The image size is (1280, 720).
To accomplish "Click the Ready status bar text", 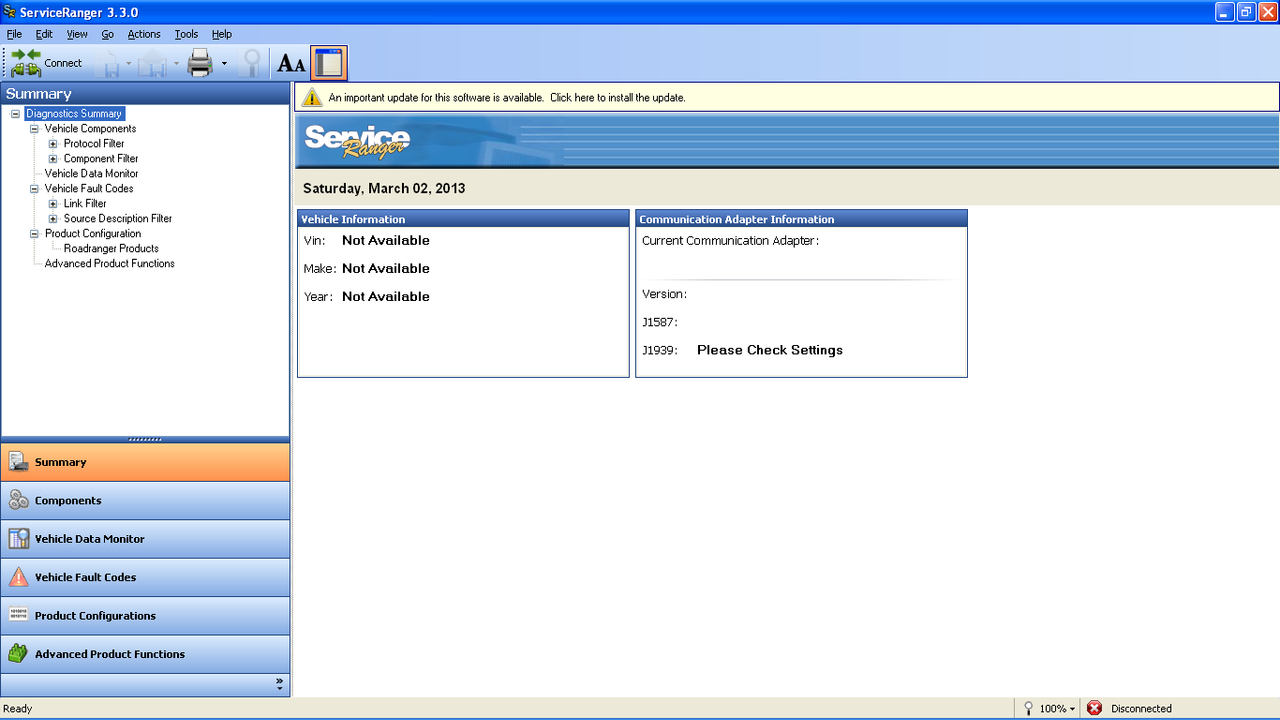I will 18,708.
